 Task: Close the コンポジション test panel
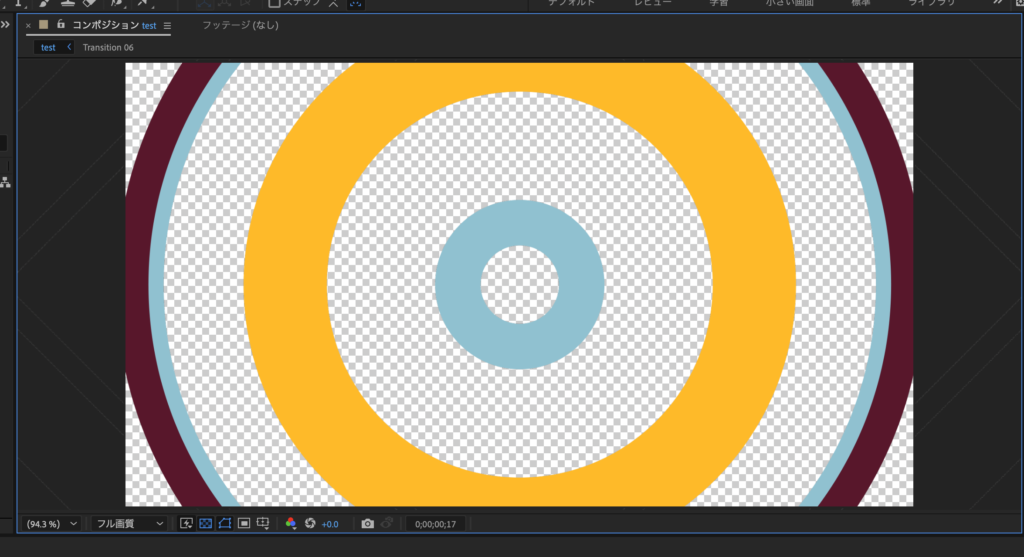click(x=28, y=25)
